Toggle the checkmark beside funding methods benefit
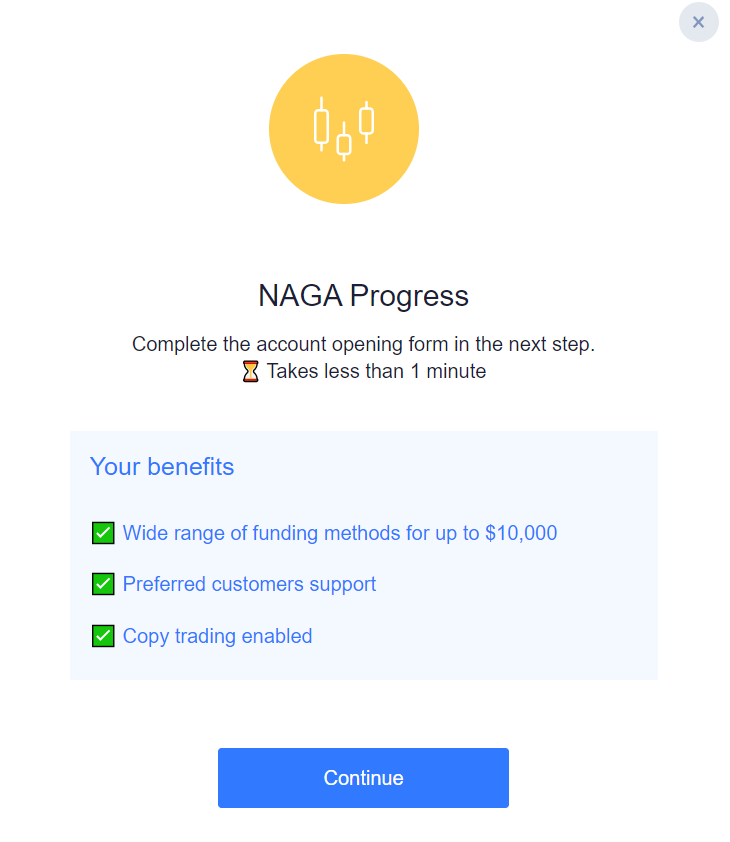This screenshot has height=842, width=730. [103, 533]
